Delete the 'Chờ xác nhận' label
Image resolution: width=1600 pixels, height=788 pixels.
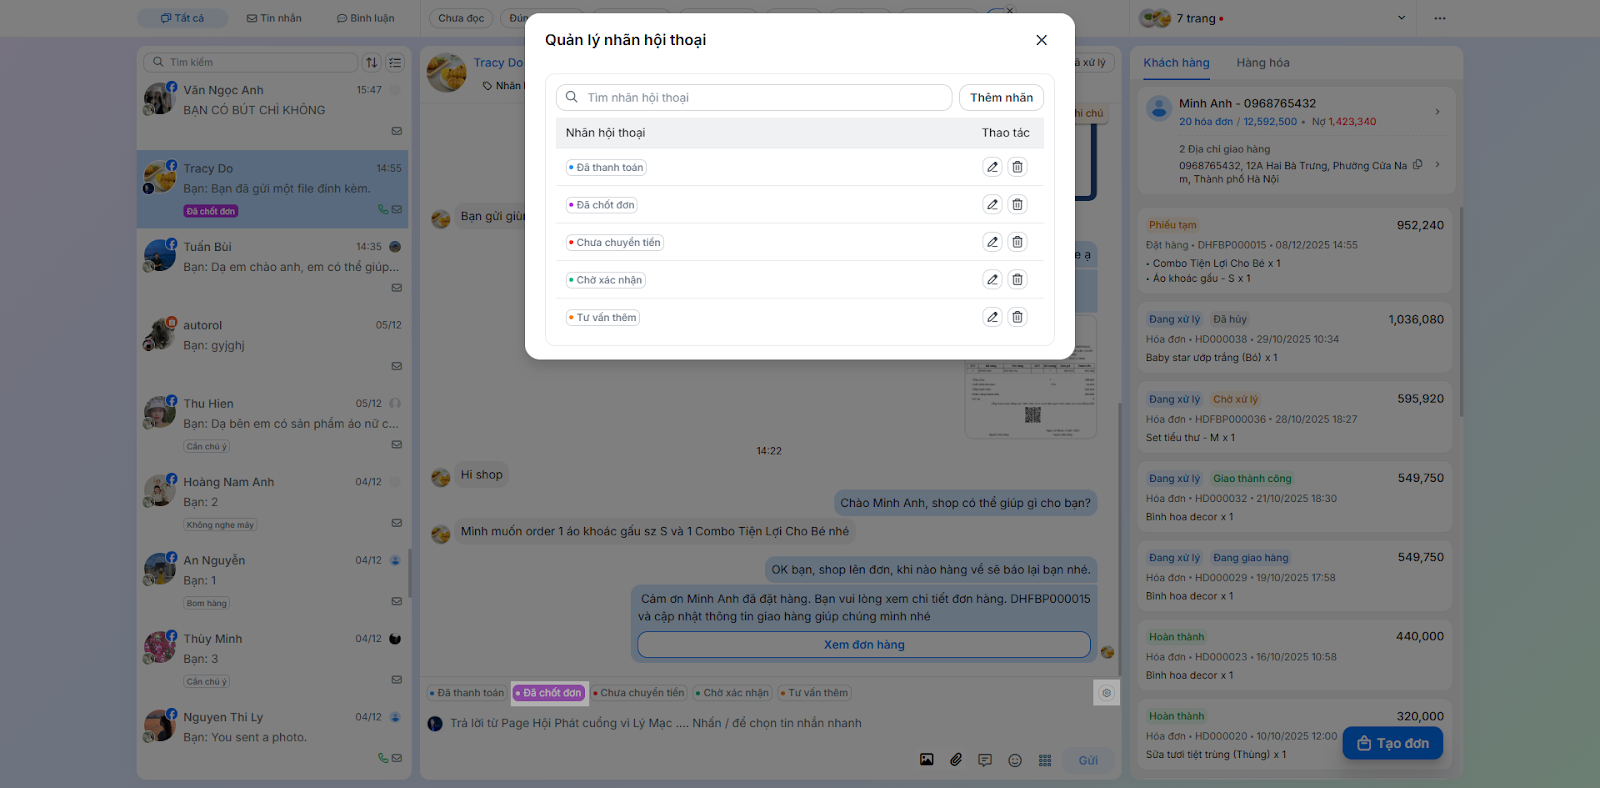(1017, 280)
